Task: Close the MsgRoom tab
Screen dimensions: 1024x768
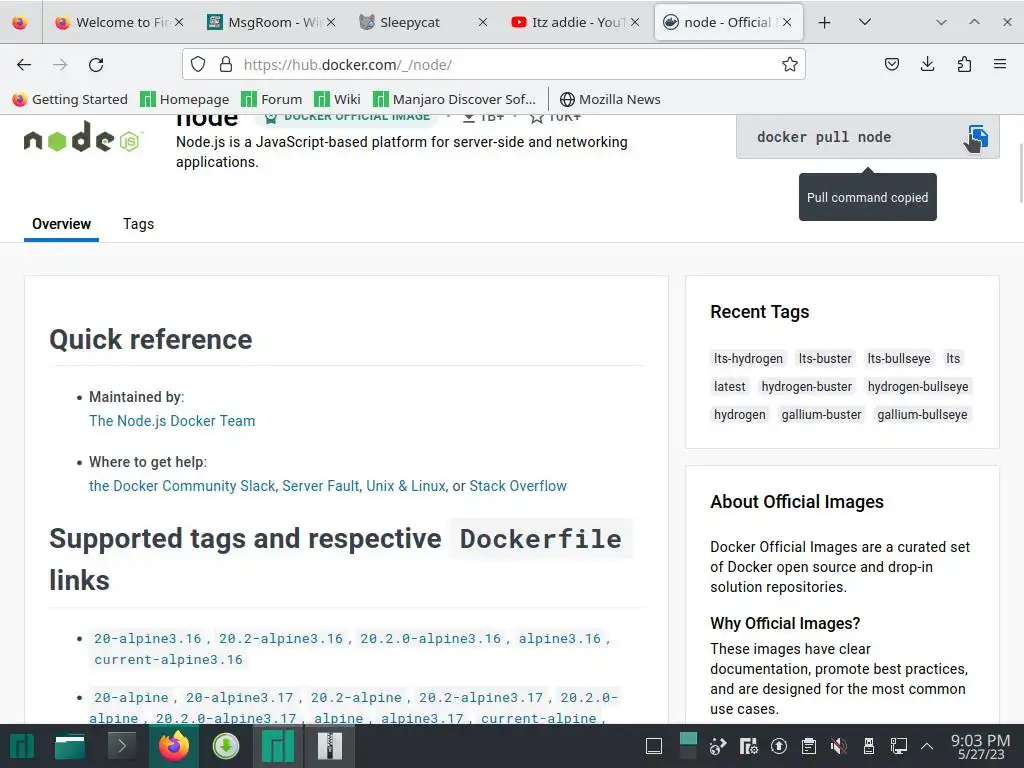Action: pyautogui.click(x=331, y=22)
